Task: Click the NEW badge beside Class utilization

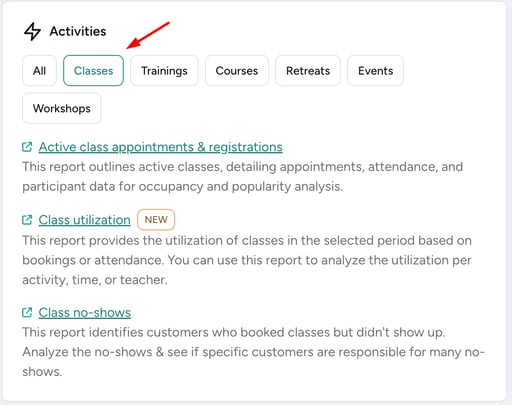Action: (x=156, y=220)
